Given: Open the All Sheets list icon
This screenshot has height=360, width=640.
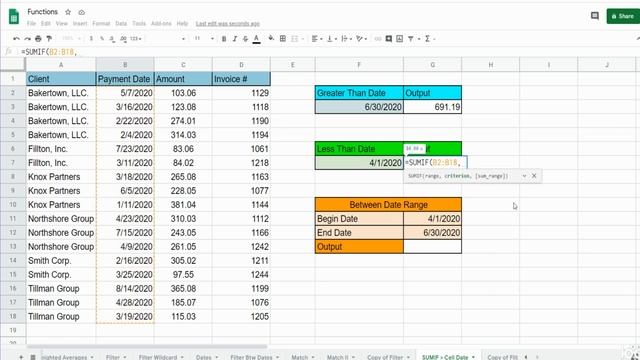Looking at the screenshot, I should click(33, 357).
